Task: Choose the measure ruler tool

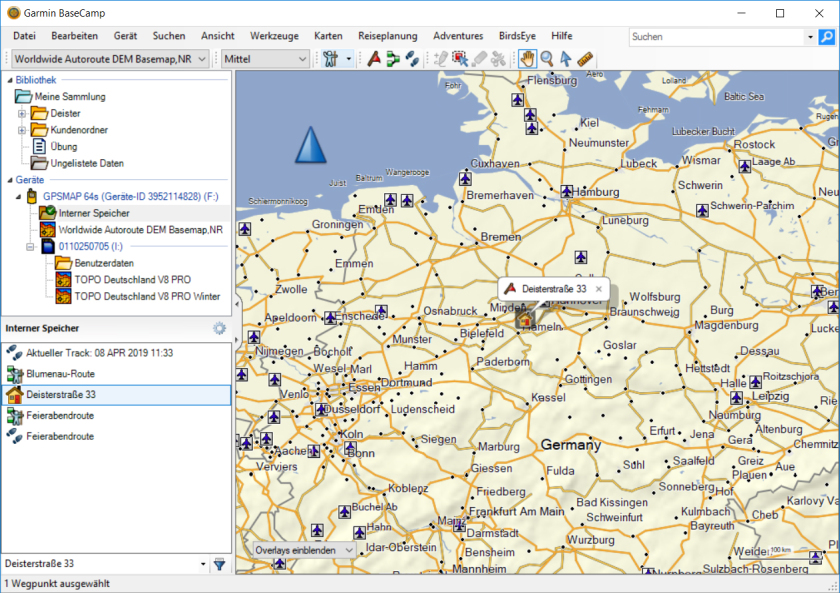Action: point(586,59)
